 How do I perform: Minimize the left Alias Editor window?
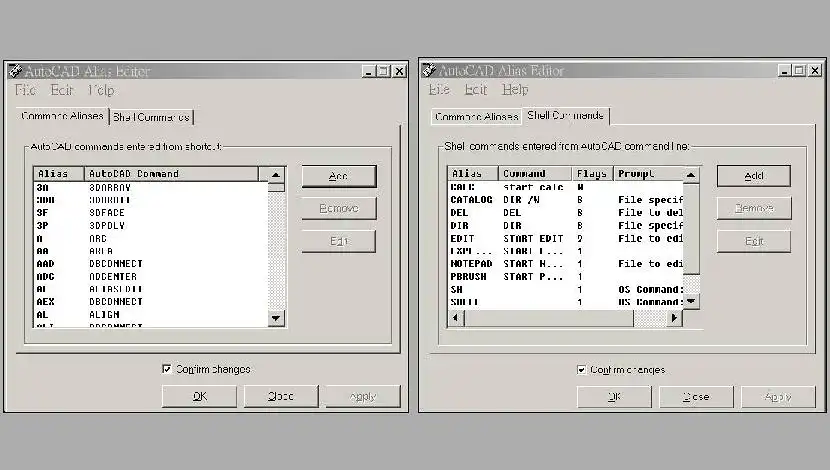[369, 71]
